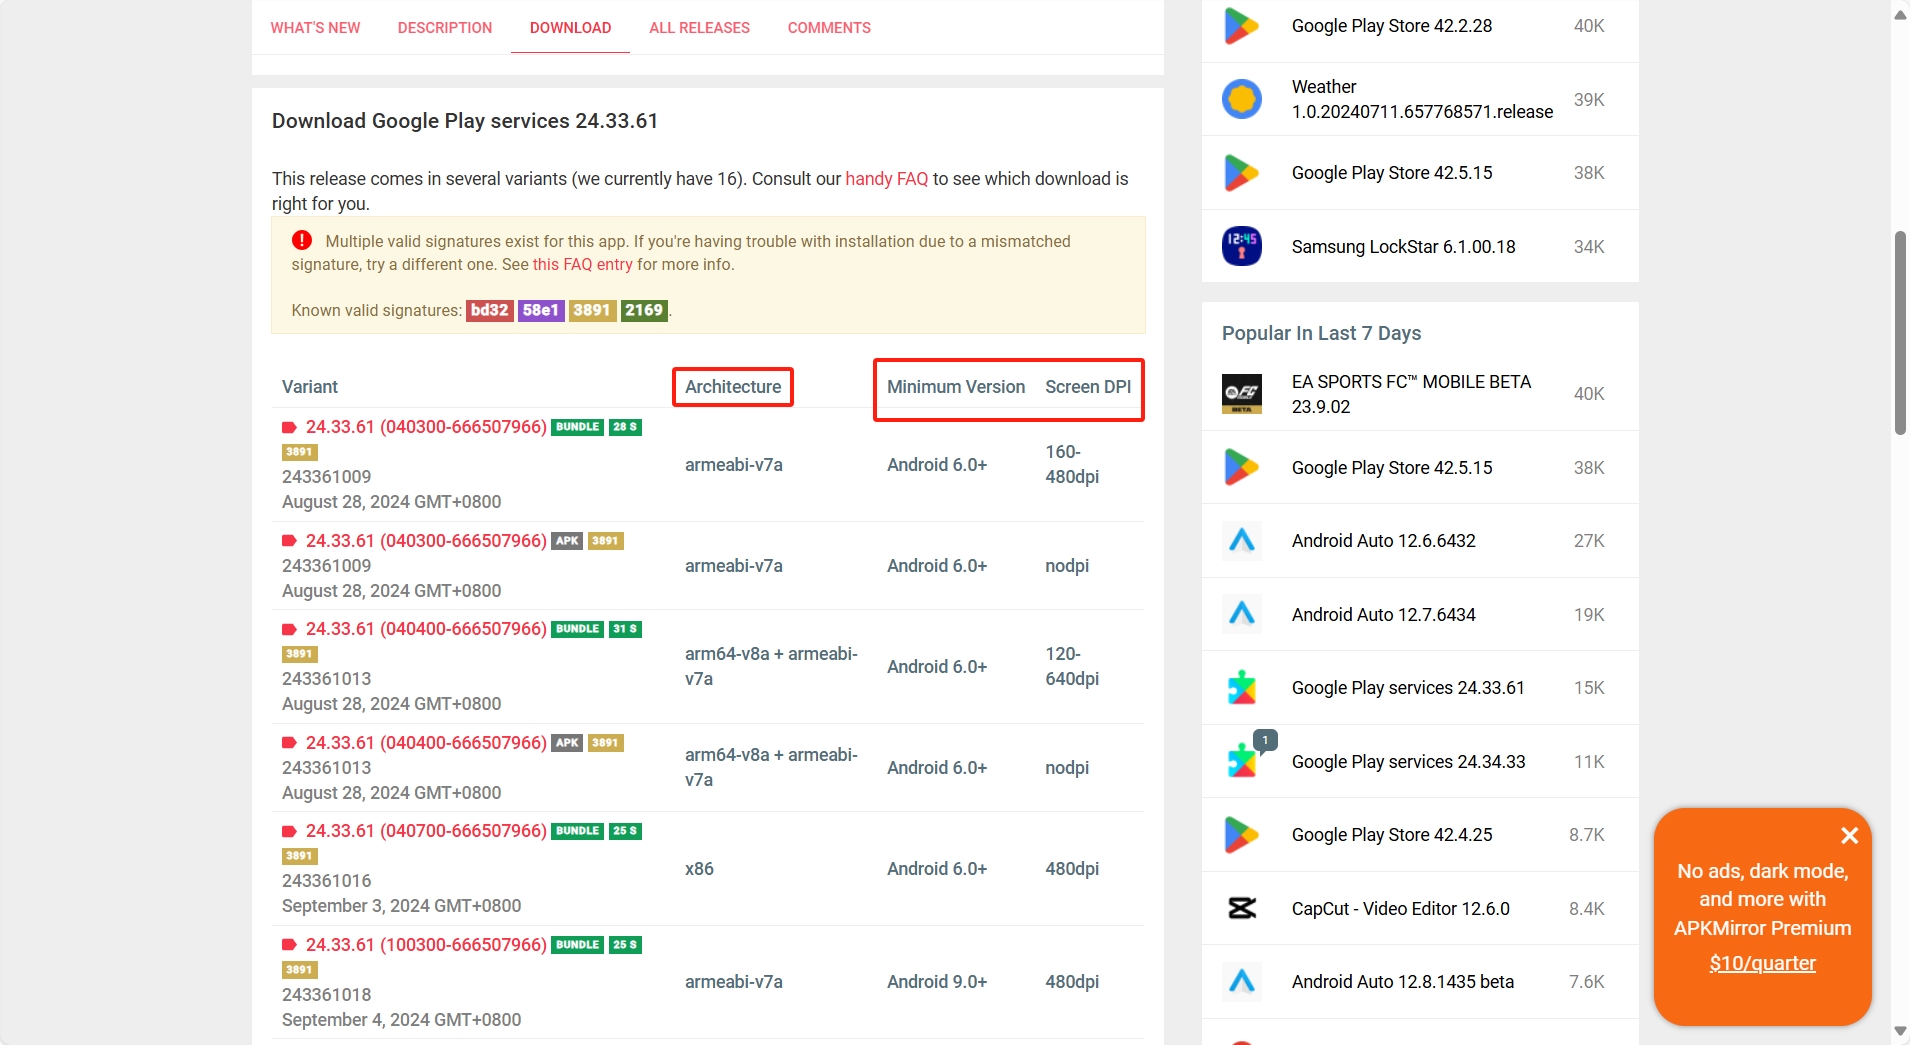Open the 'this FAQ entry' link
The width and height of the screenshot is (1910, 1045).
(582, 265)
